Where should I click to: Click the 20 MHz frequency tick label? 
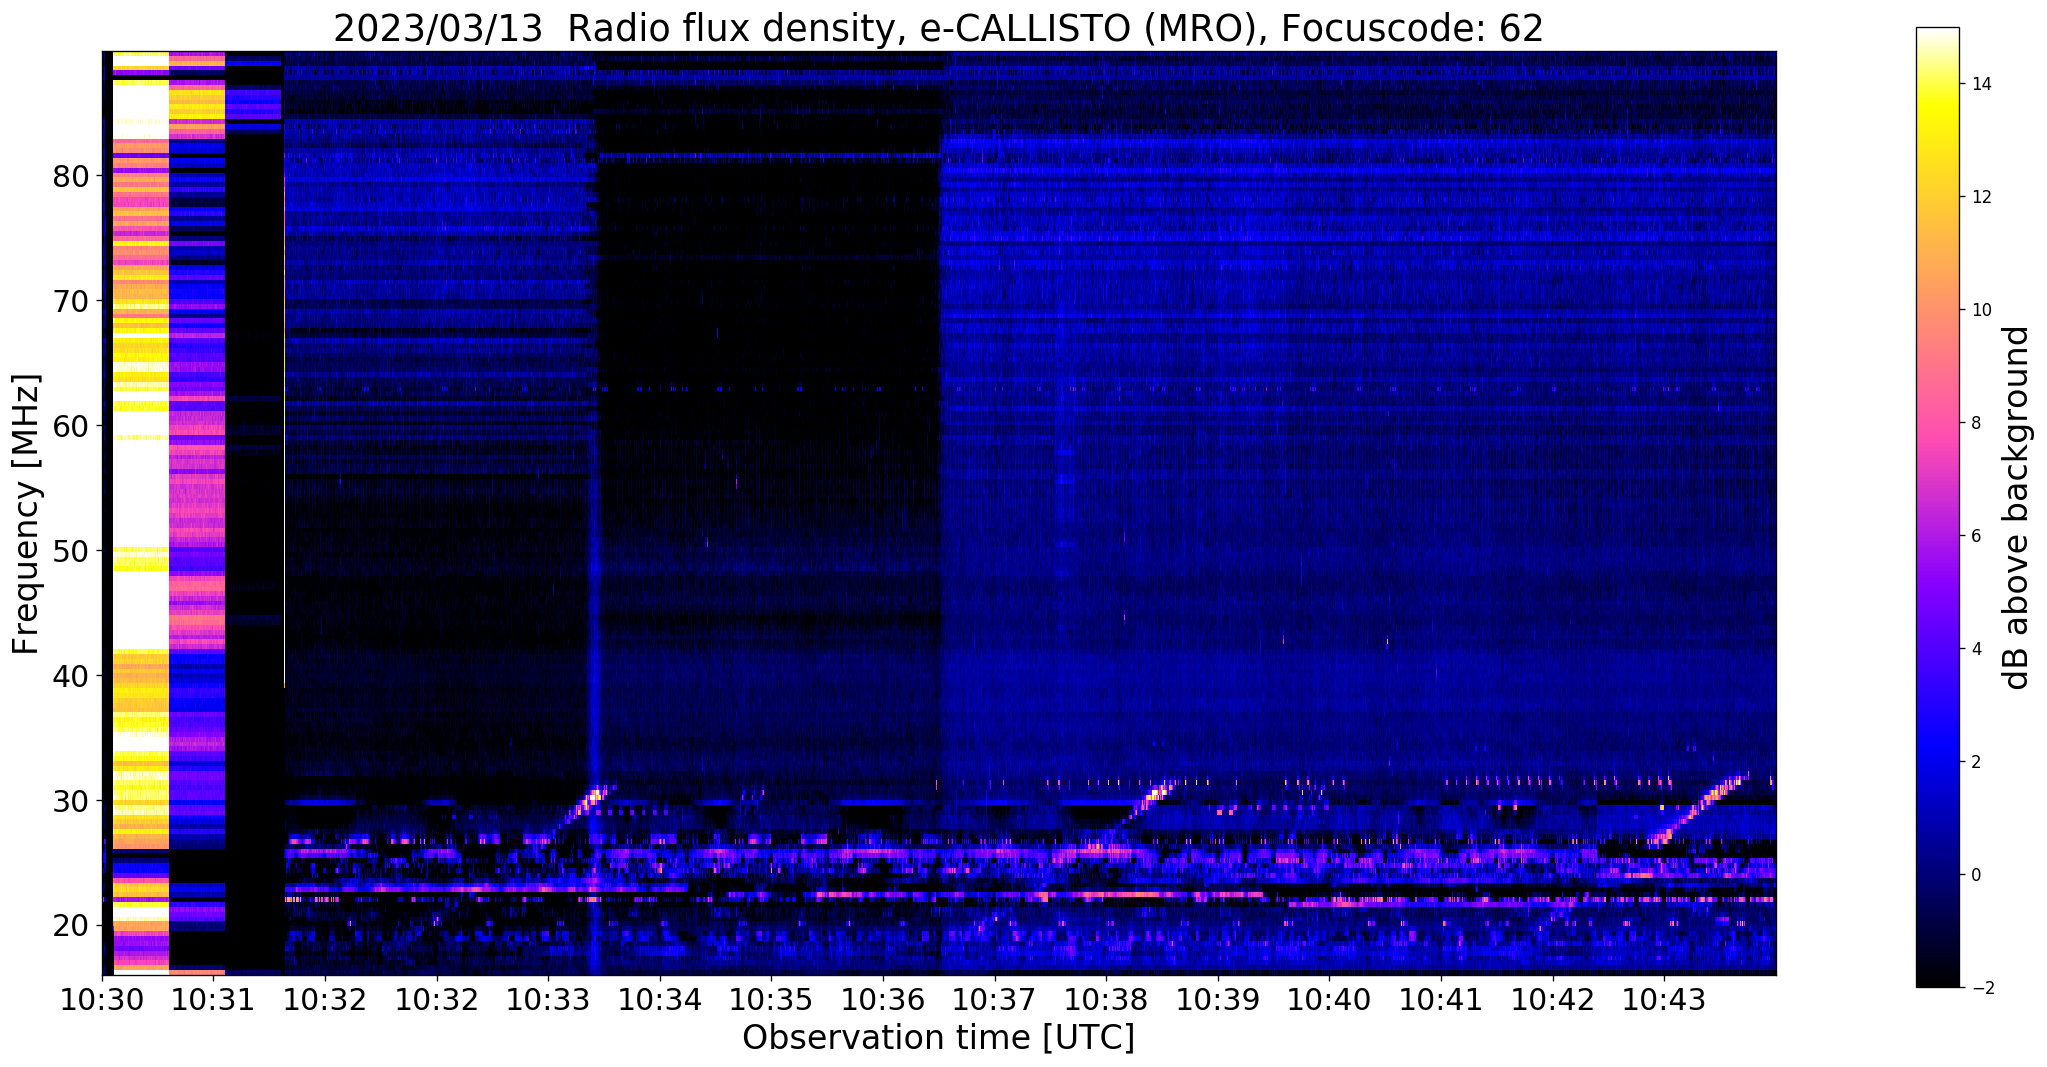[71, 926]
